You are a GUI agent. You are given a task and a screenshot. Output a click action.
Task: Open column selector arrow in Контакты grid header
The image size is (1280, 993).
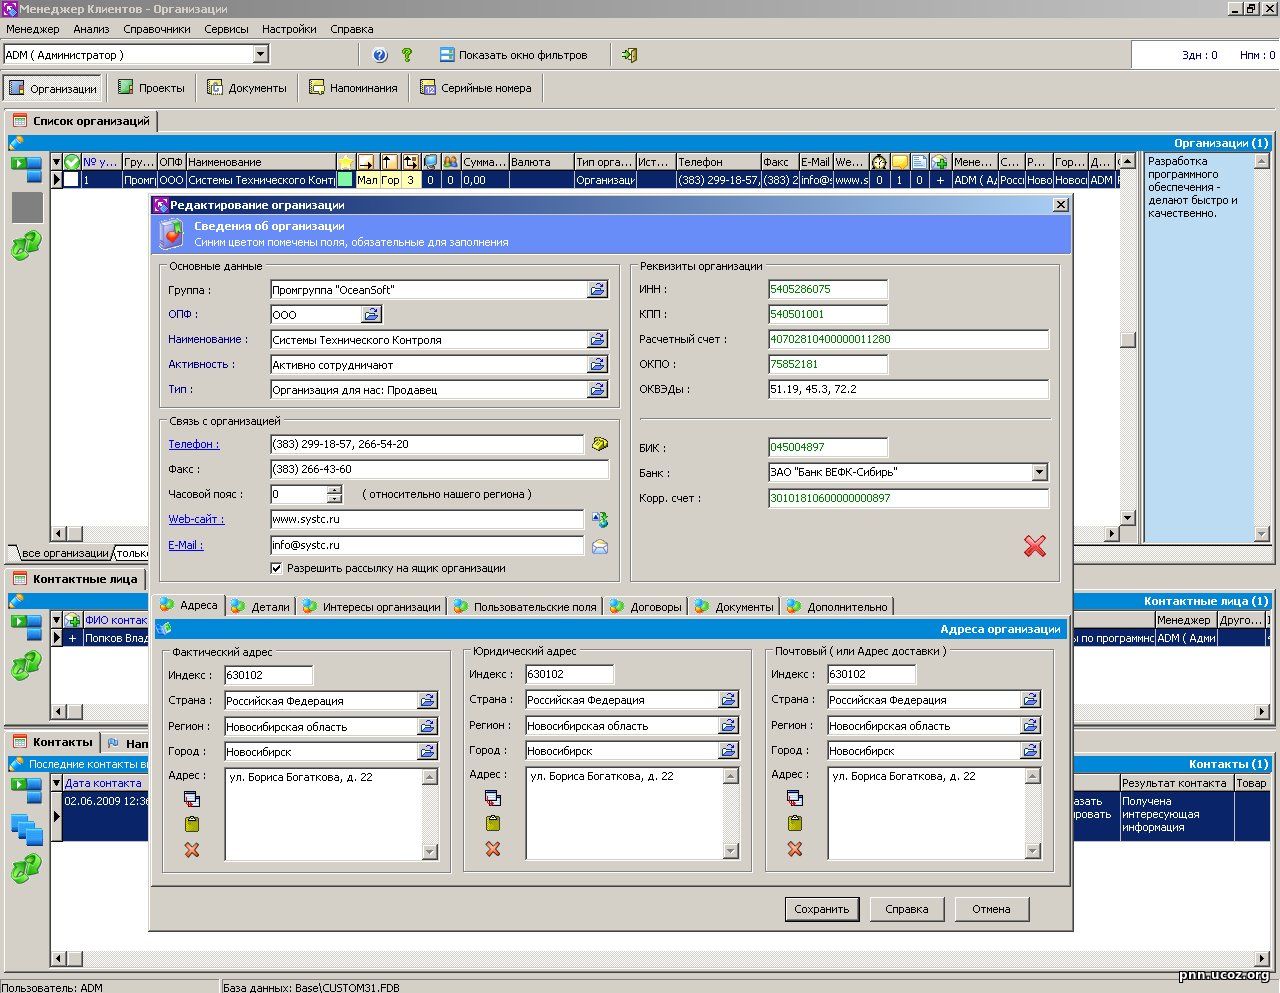point(56,783)
